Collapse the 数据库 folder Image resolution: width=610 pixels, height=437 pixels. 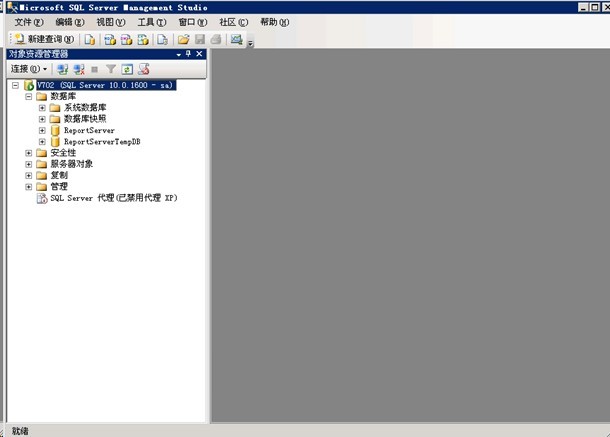[x=29, y=97]
